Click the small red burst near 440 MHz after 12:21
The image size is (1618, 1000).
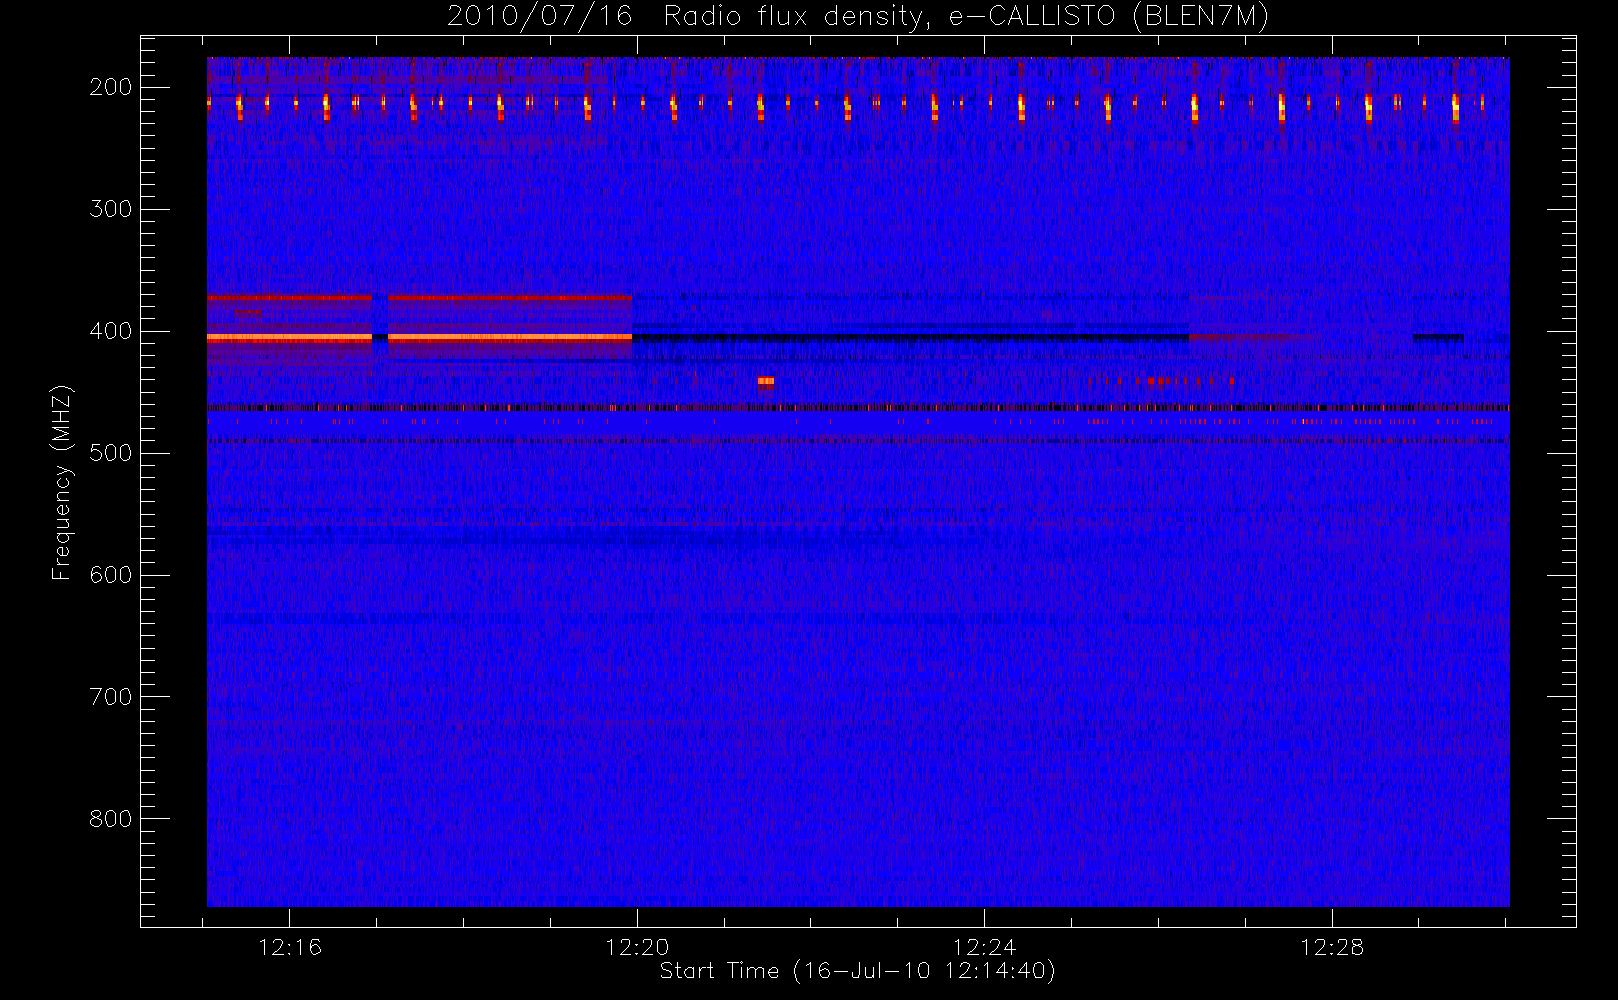(x=766, y=380)
